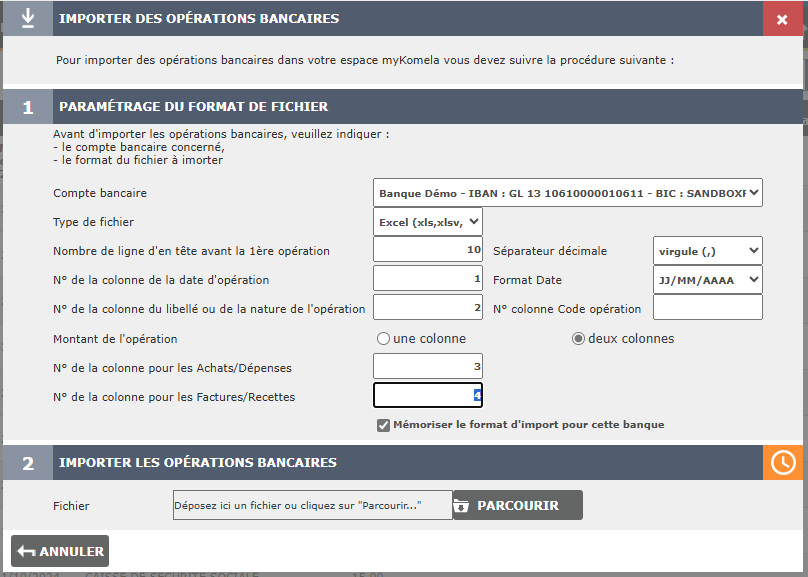Uncheck 'Mémoriser le format d'import' checkbox

coord(383,425)
